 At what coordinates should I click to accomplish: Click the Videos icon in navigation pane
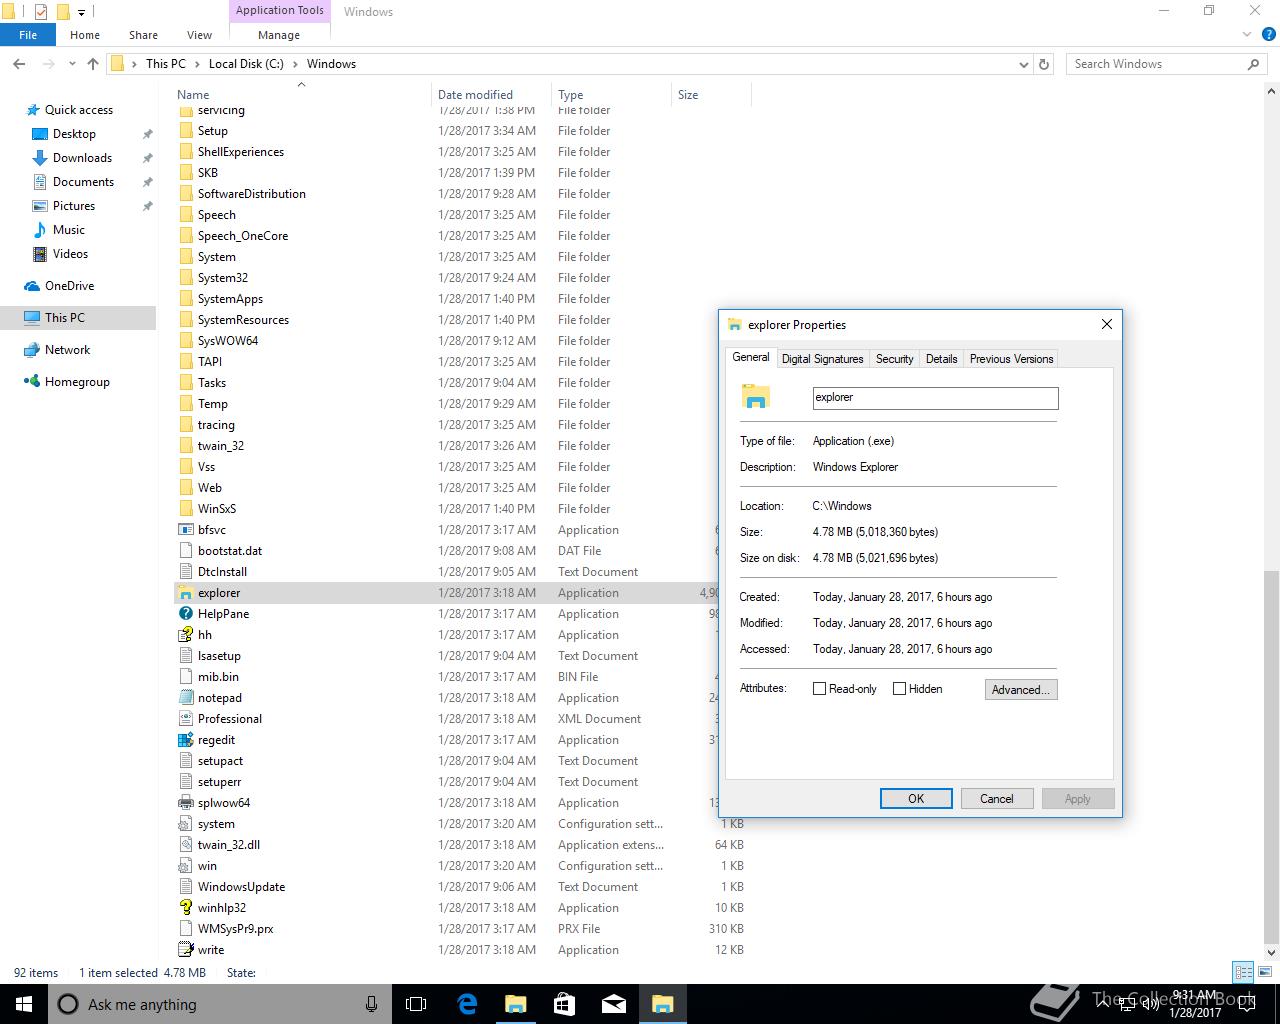point(40,254)
